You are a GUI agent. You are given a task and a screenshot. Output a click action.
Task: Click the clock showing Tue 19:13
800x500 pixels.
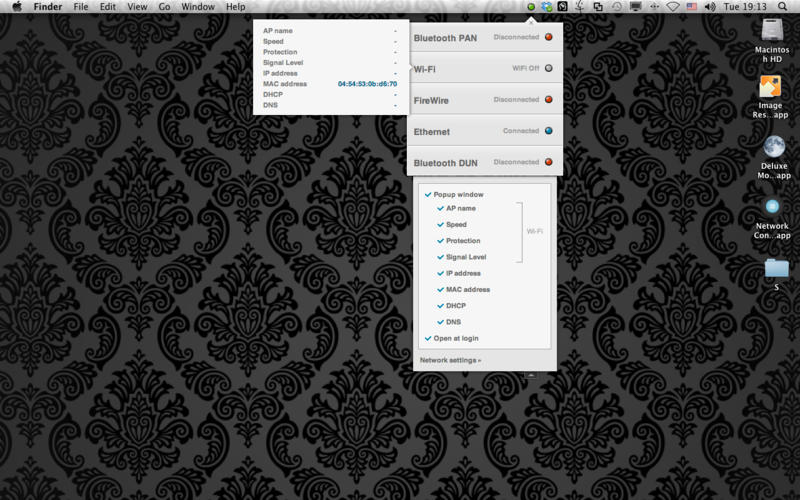(745, 7)
